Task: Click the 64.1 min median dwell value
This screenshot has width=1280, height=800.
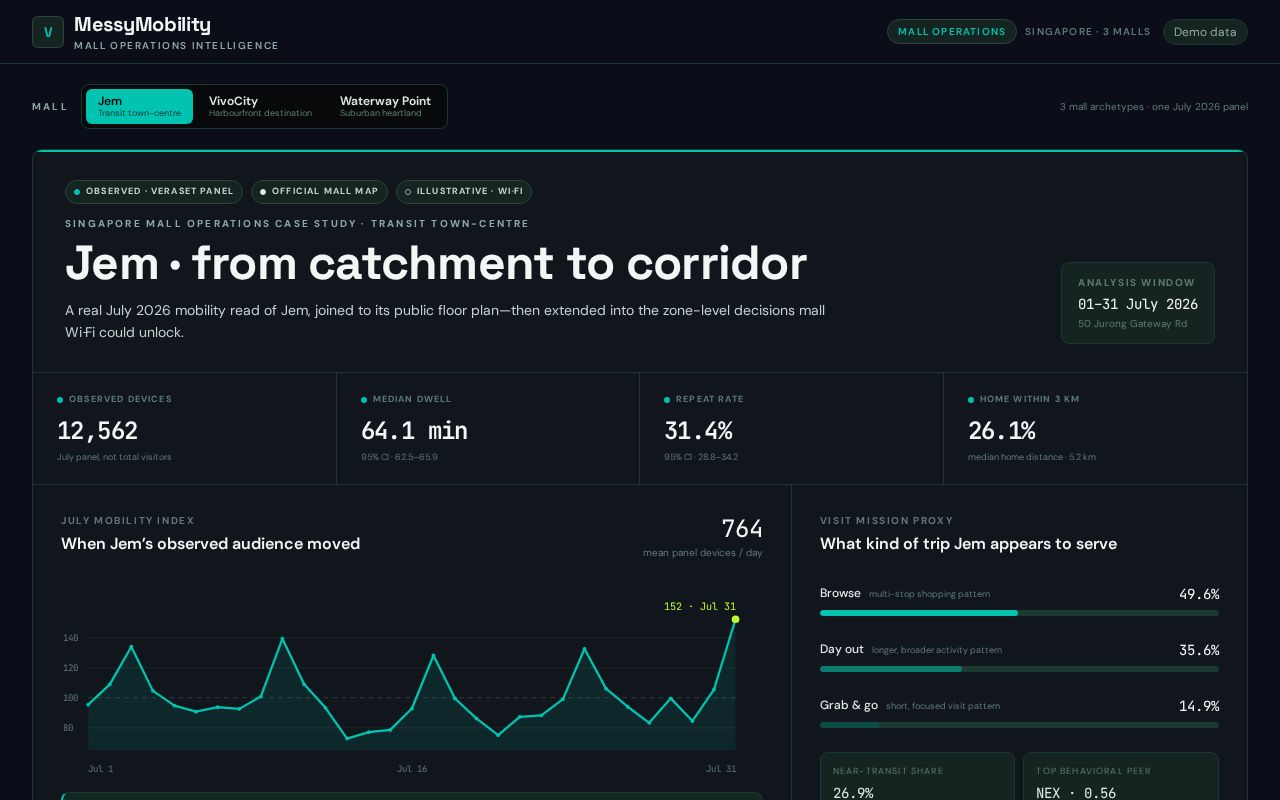Action: (x=414, y=431)
